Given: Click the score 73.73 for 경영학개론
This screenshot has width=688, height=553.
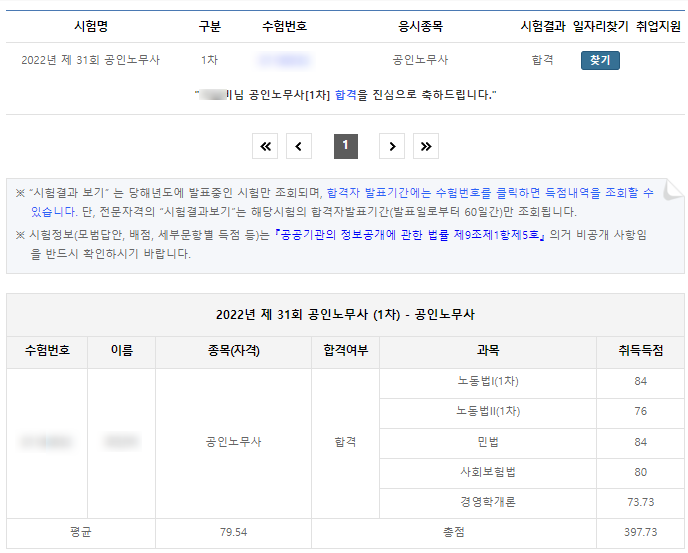Looking at the screenshot, I should (x=641, y=502).
